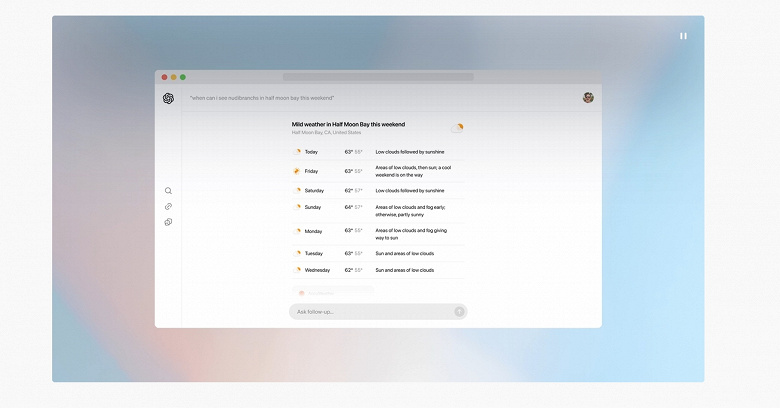Open the stacked cubes sidebar icon
Viewport: 780px width, 408px height.
pos(168,222)
